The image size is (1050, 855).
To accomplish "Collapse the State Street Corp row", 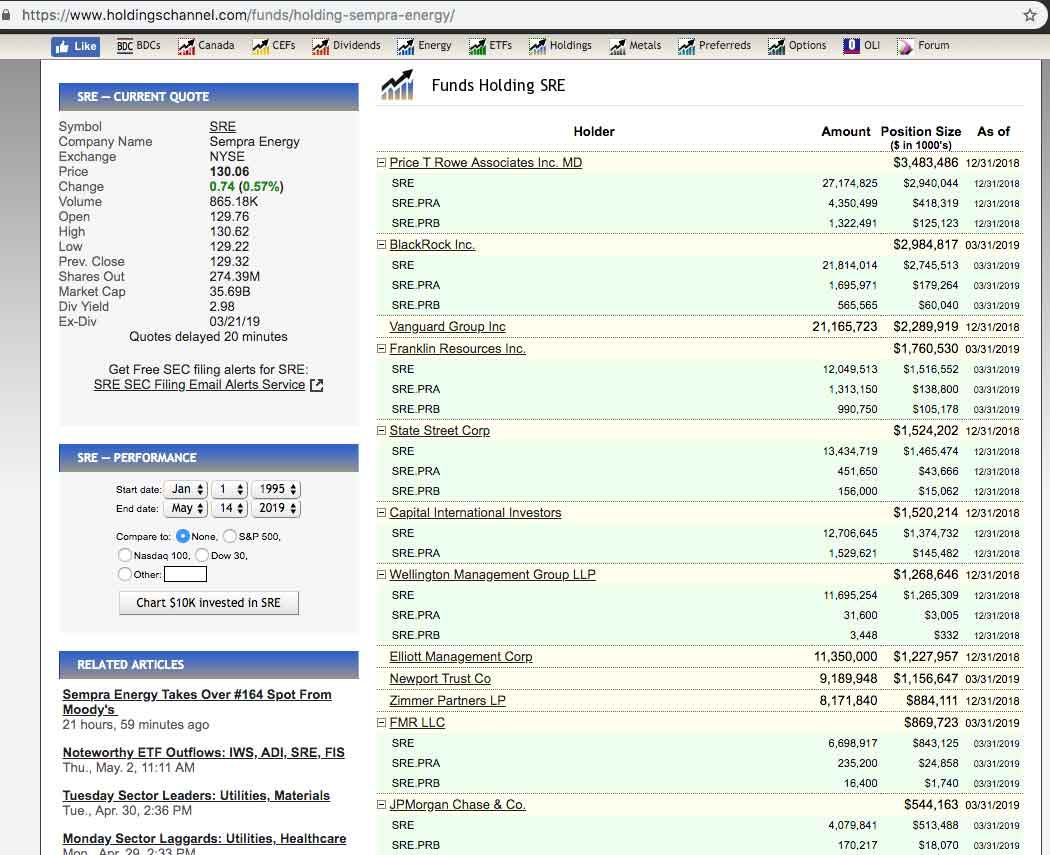I will [381, 431].
